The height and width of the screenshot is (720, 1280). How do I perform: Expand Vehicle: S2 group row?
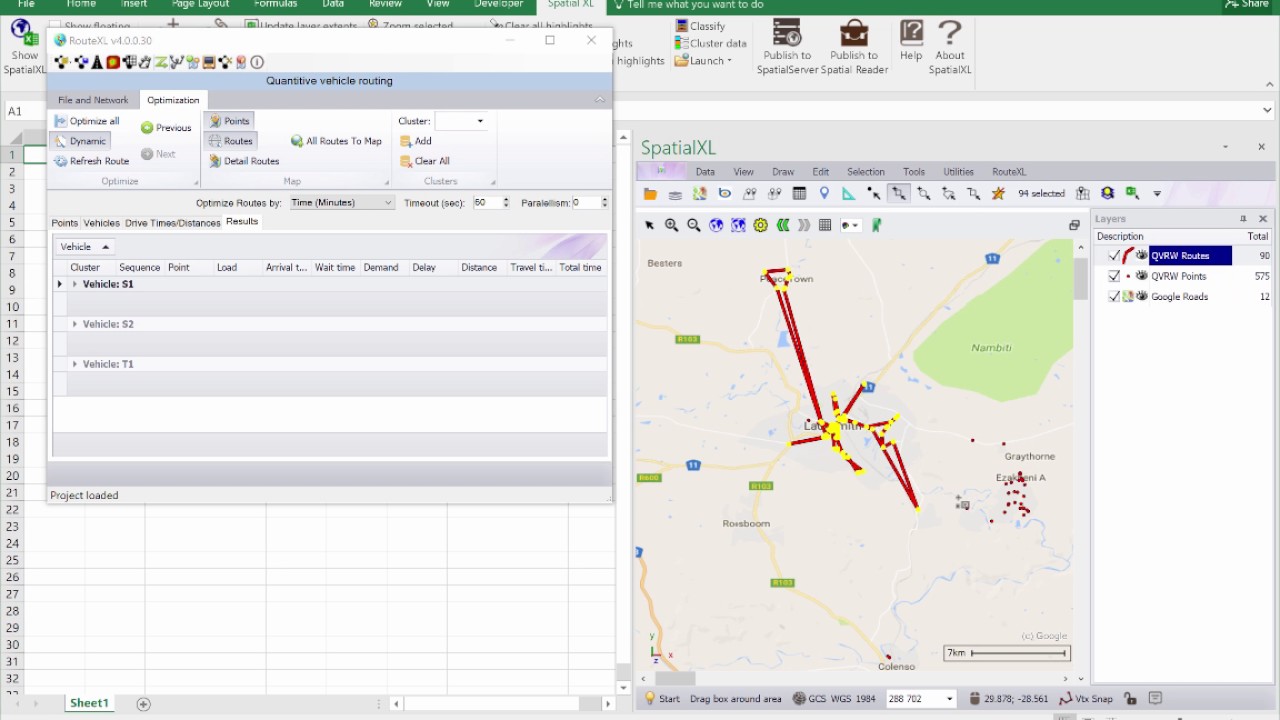[75, 324]
